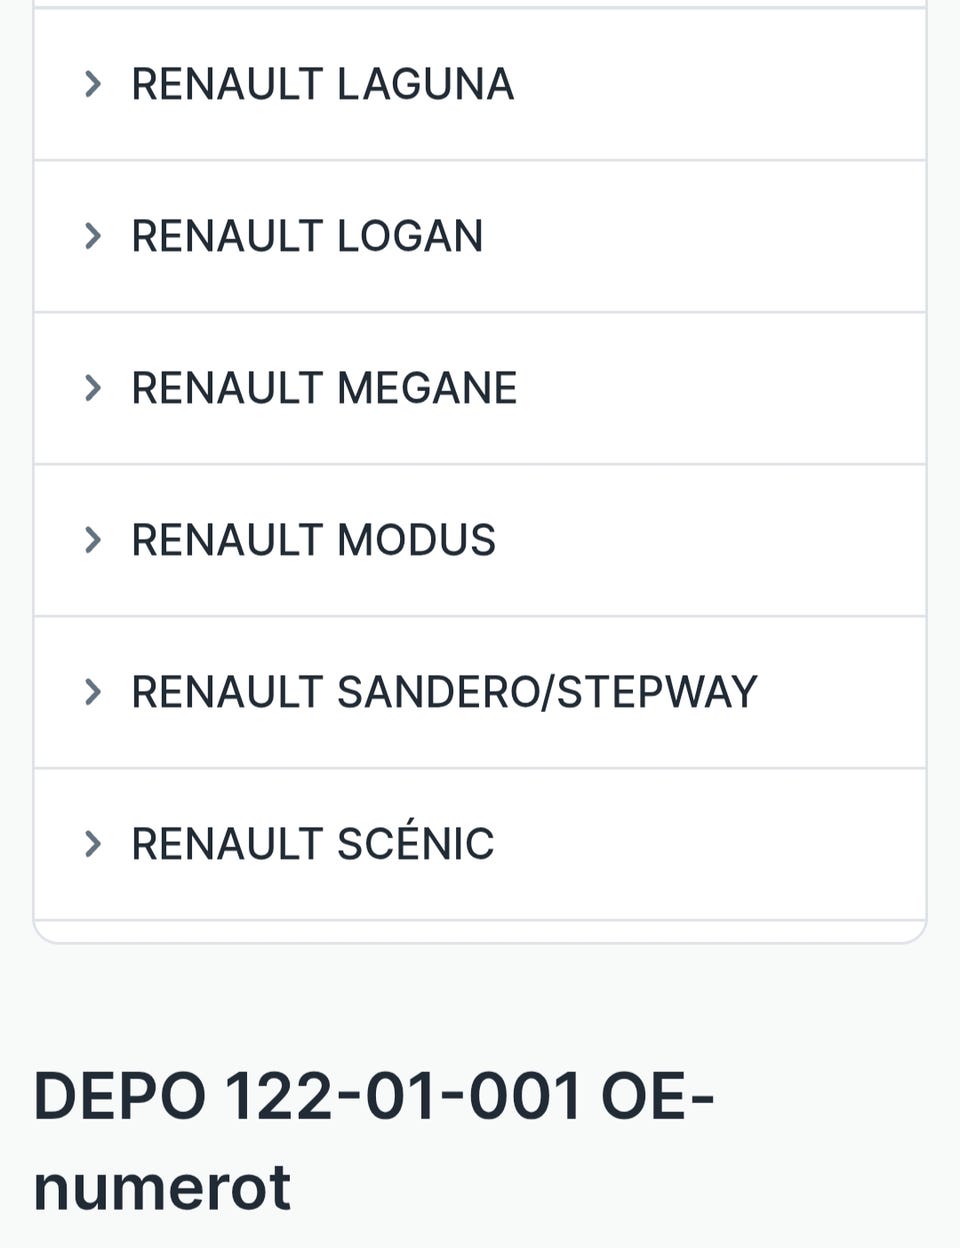Image resolution: width=960 pixels, height=1248 pixels.
Task: Click the chevron arrow next to RENAULT LOGAN
Action: [x=93, y=236]
